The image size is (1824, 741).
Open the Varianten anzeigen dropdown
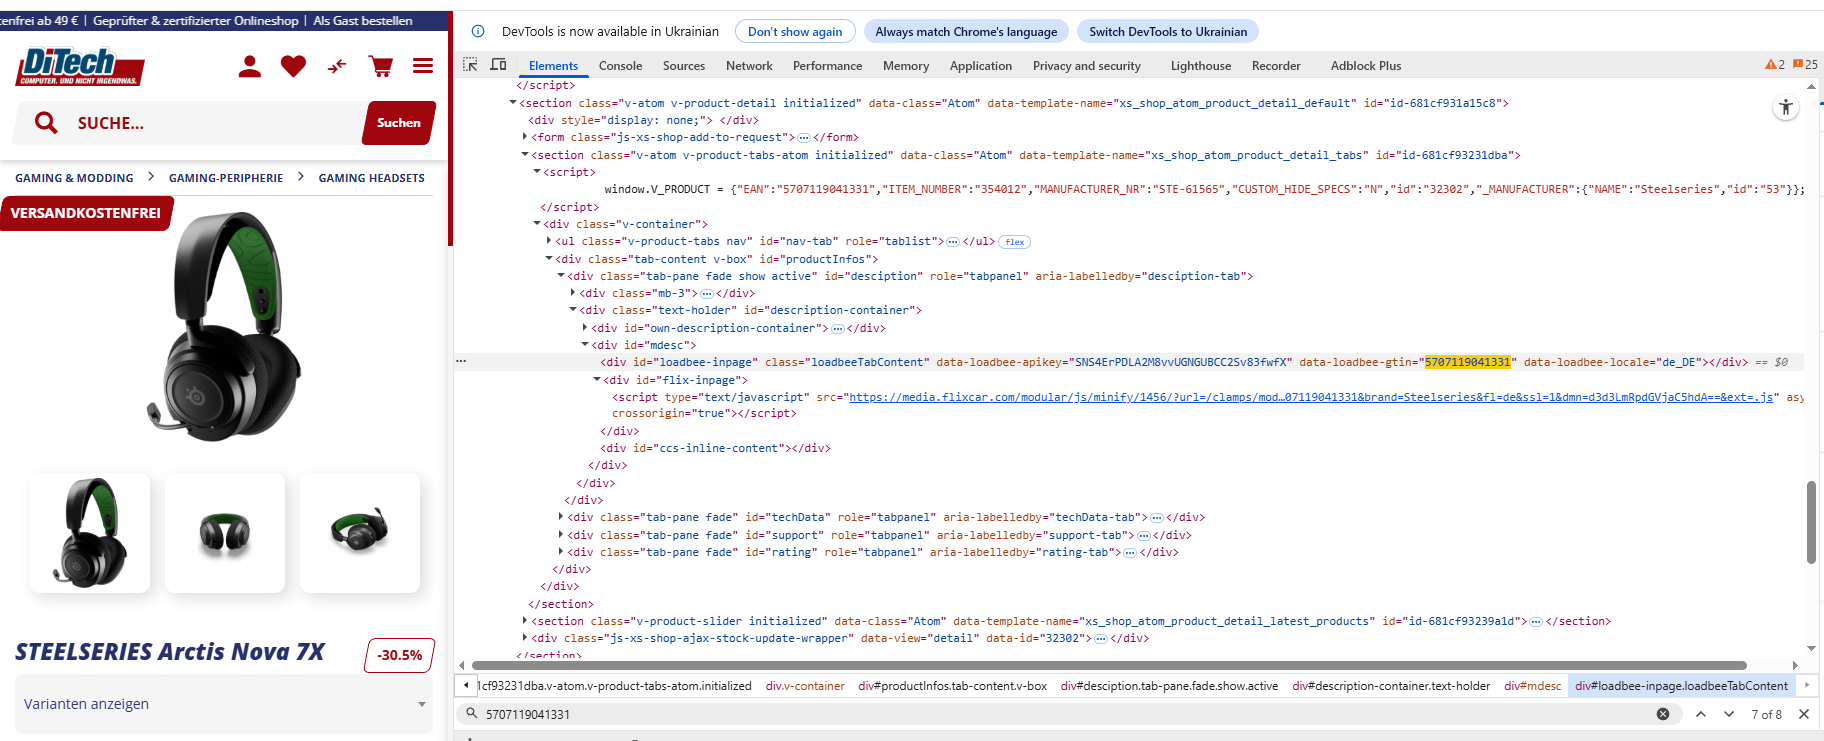224,704
